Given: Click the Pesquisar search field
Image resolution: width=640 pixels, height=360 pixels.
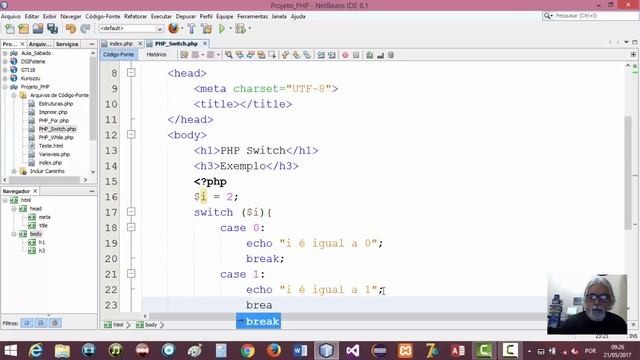Looking at the screenshot, I should click(x=590, y=16).
